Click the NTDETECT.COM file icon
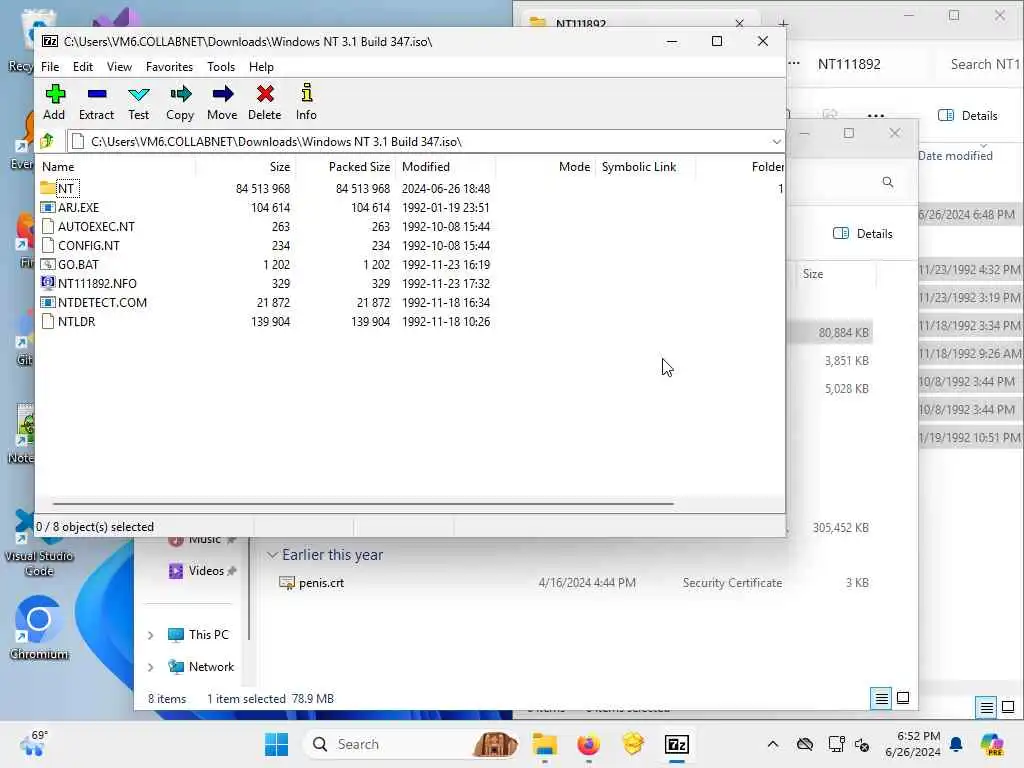 click(48, 302)
